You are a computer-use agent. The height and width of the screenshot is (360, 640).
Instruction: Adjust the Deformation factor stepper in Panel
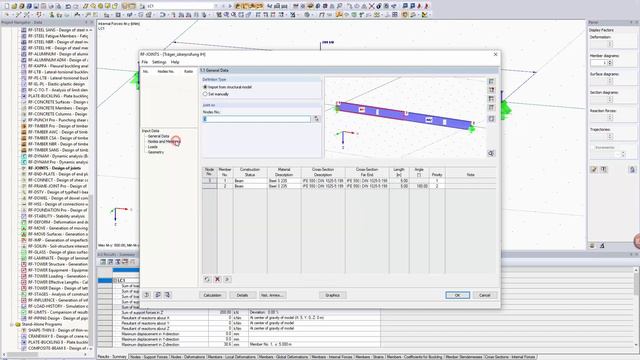pyautogui.click(x=610, y=44)
